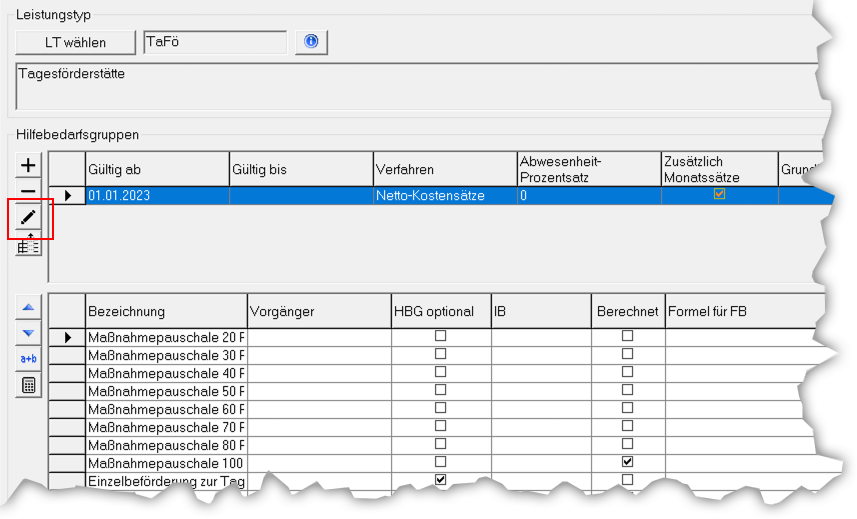
Task: Click the table export icon below the pencil
Action: [28, 243]
